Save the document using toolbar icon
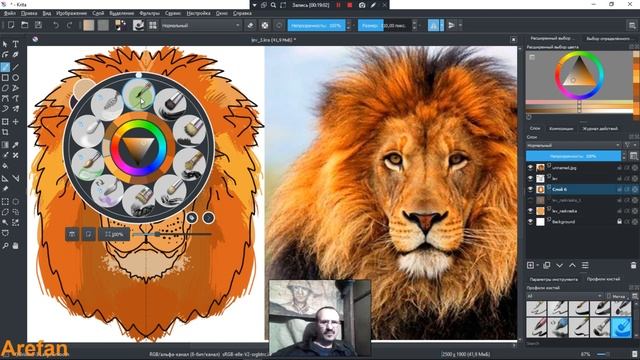Image resolution: width=640 pixels, height=360 pixels. click(38, 25)
